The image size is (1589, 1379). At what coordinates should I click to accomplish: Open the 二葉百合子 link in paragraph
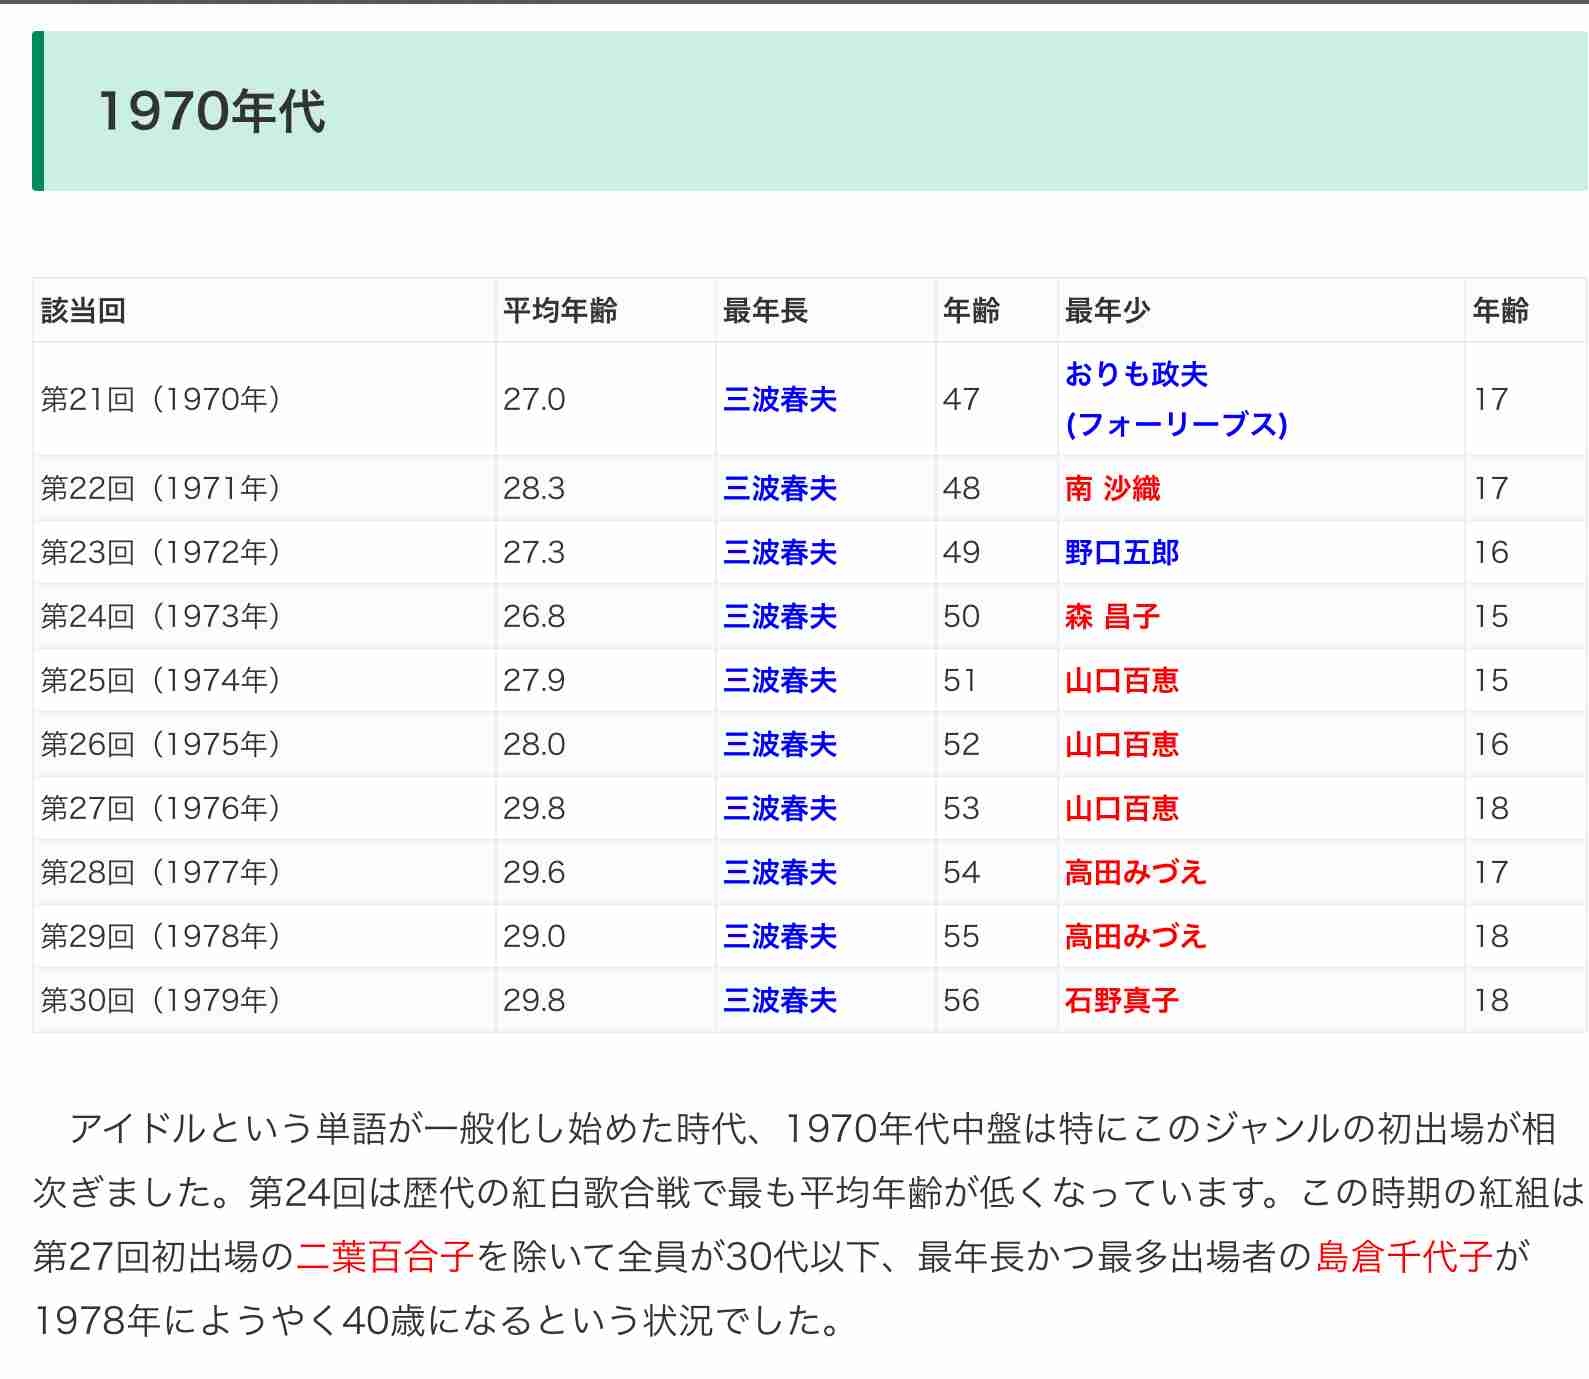pos(385,1257)
